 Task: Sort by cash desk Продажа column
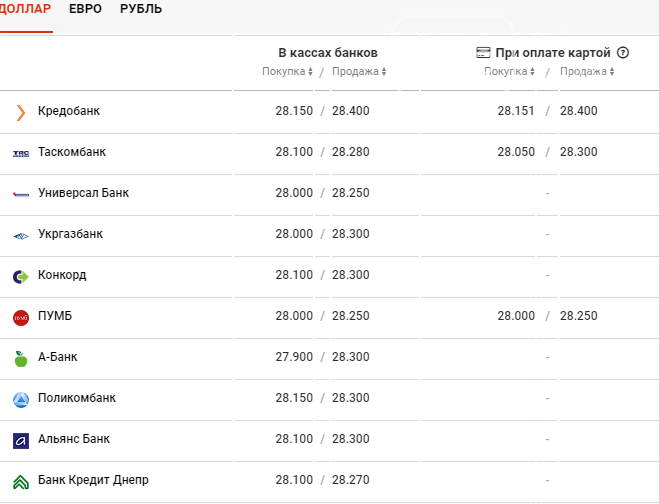359,72
